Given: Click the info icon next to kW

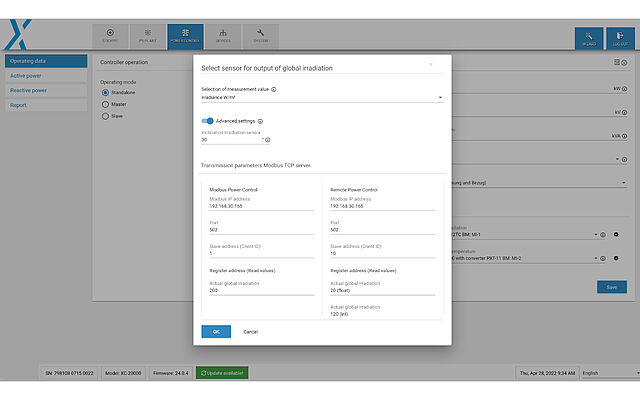Looking at the screenshot, I should click(x=624, y=89).
